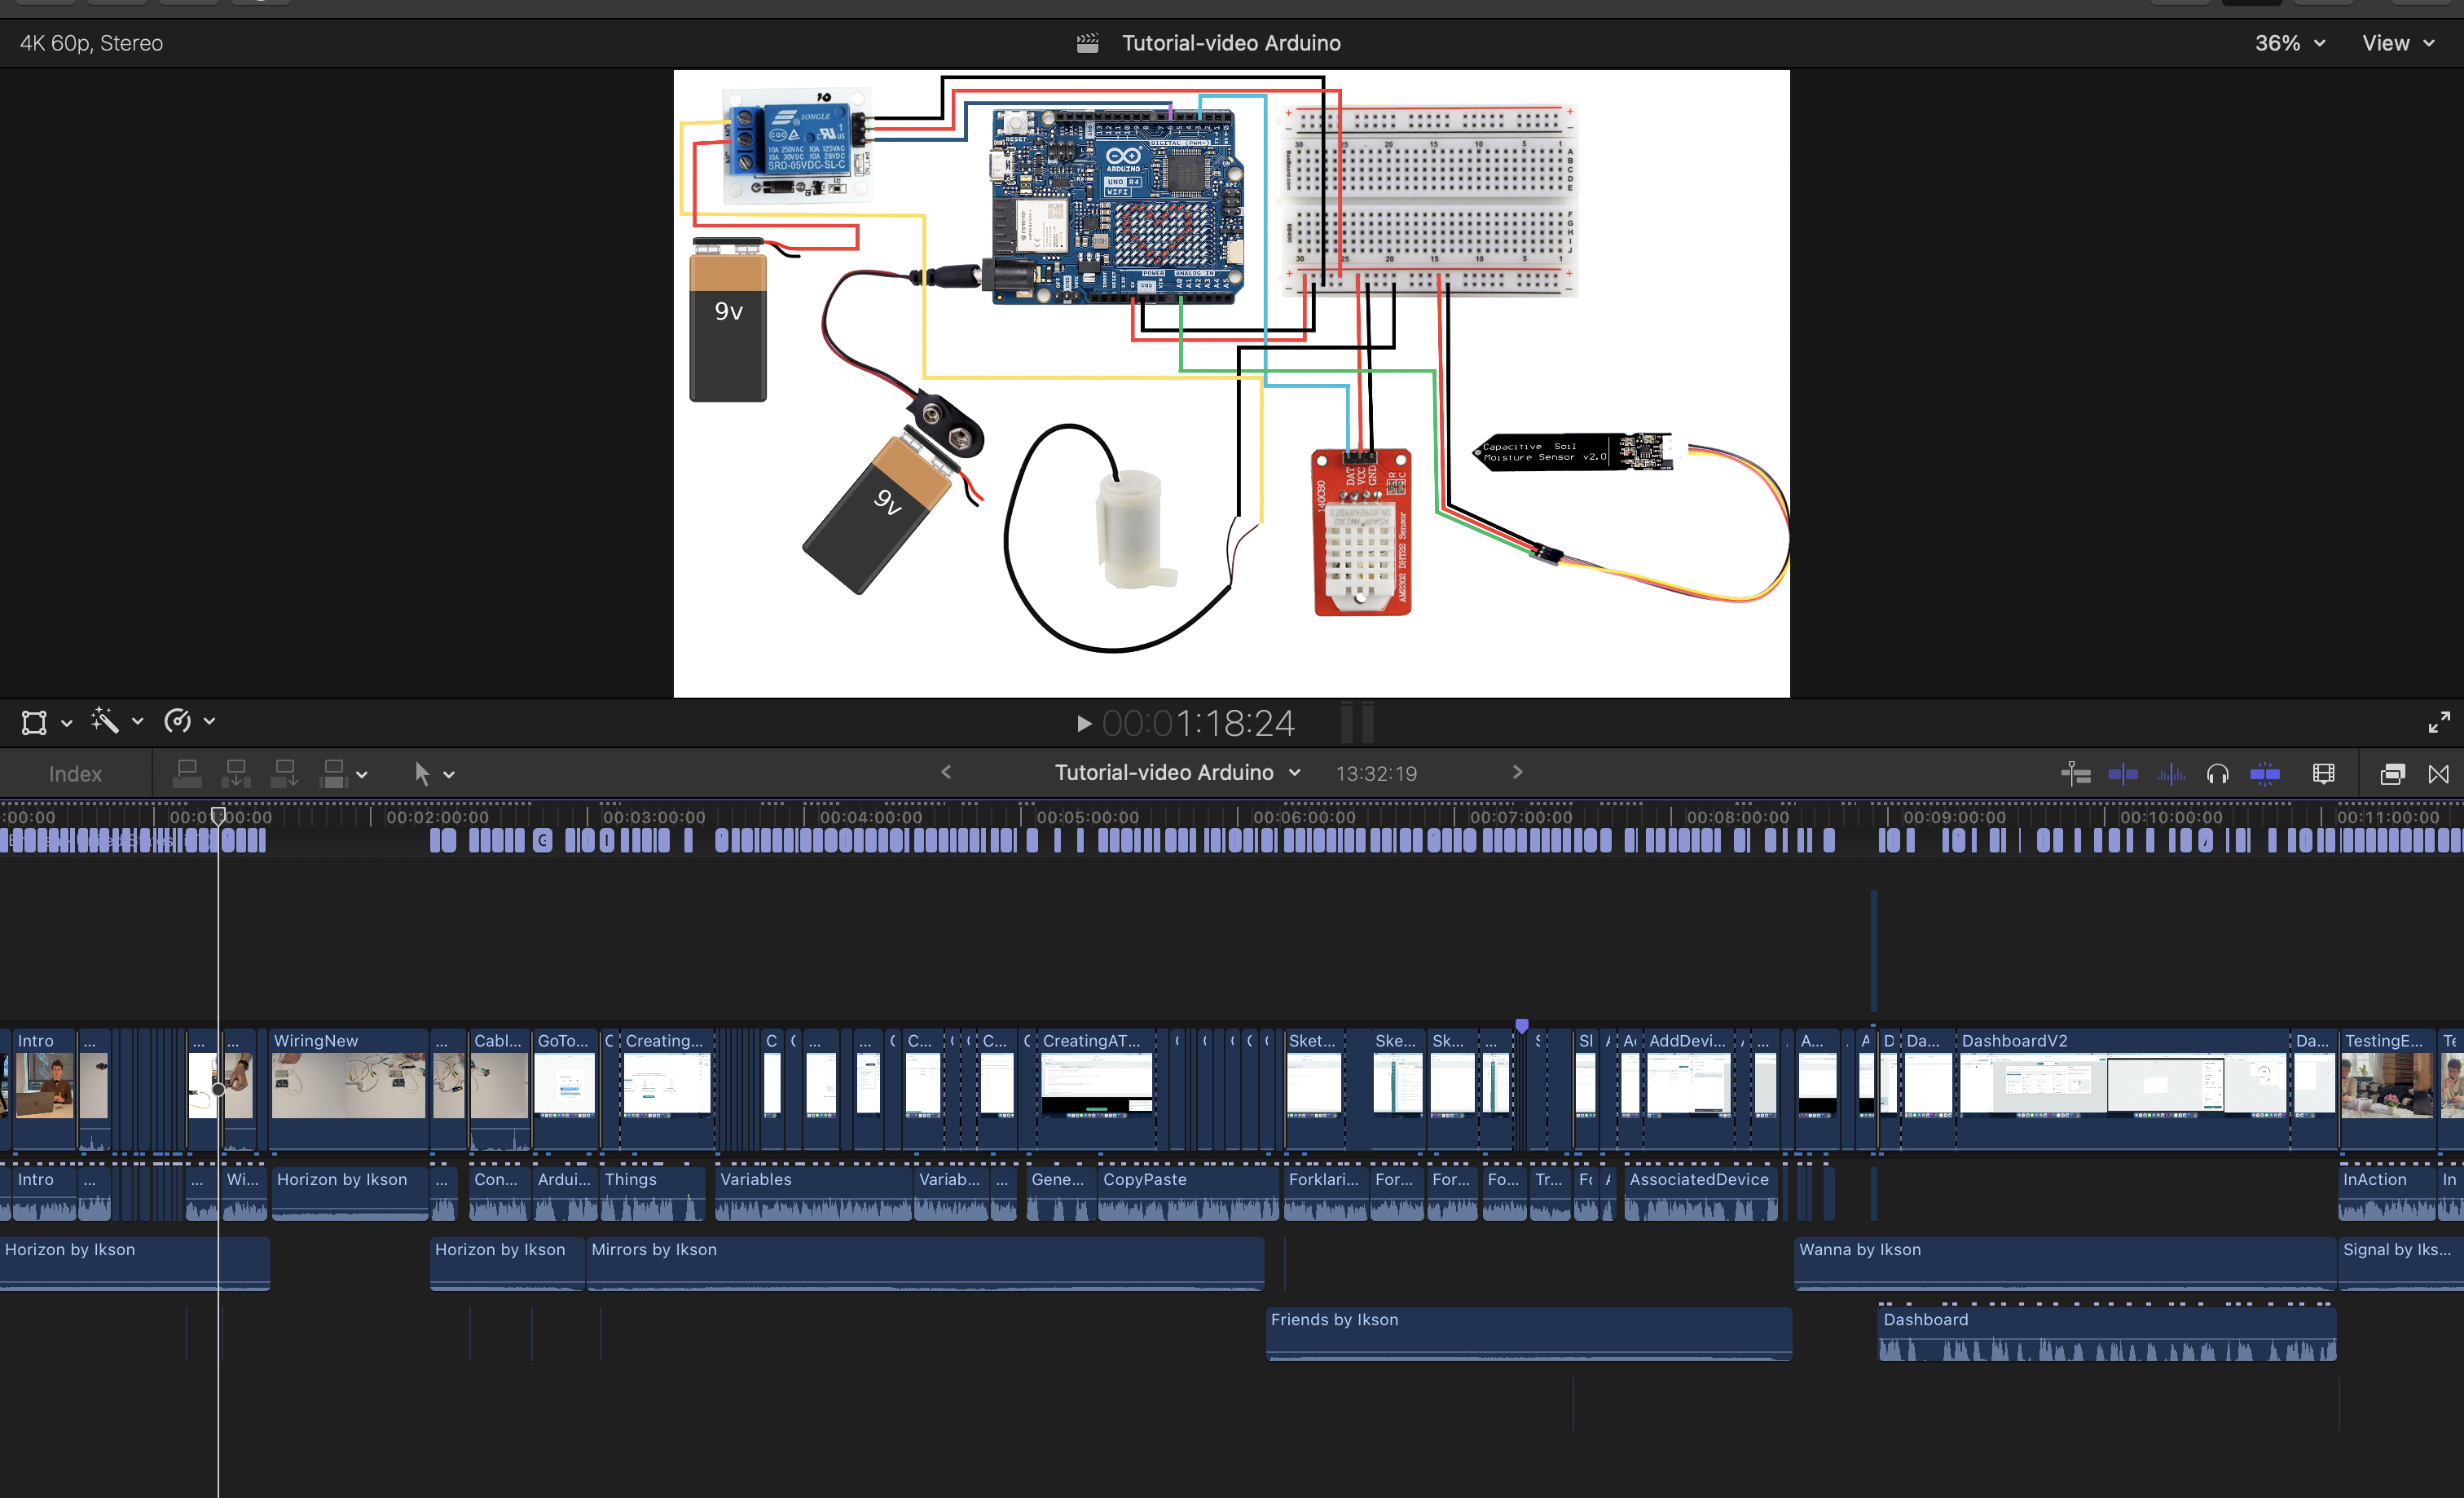
Task: Select the TestingE... video clip
Action: (x=2387, y=1088)
